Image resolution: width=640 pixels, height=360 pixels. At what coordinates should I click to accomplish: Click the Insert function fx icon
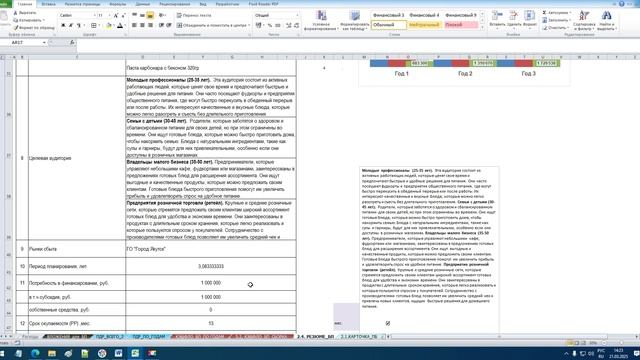pyautogui.click(x=72, y=42)
